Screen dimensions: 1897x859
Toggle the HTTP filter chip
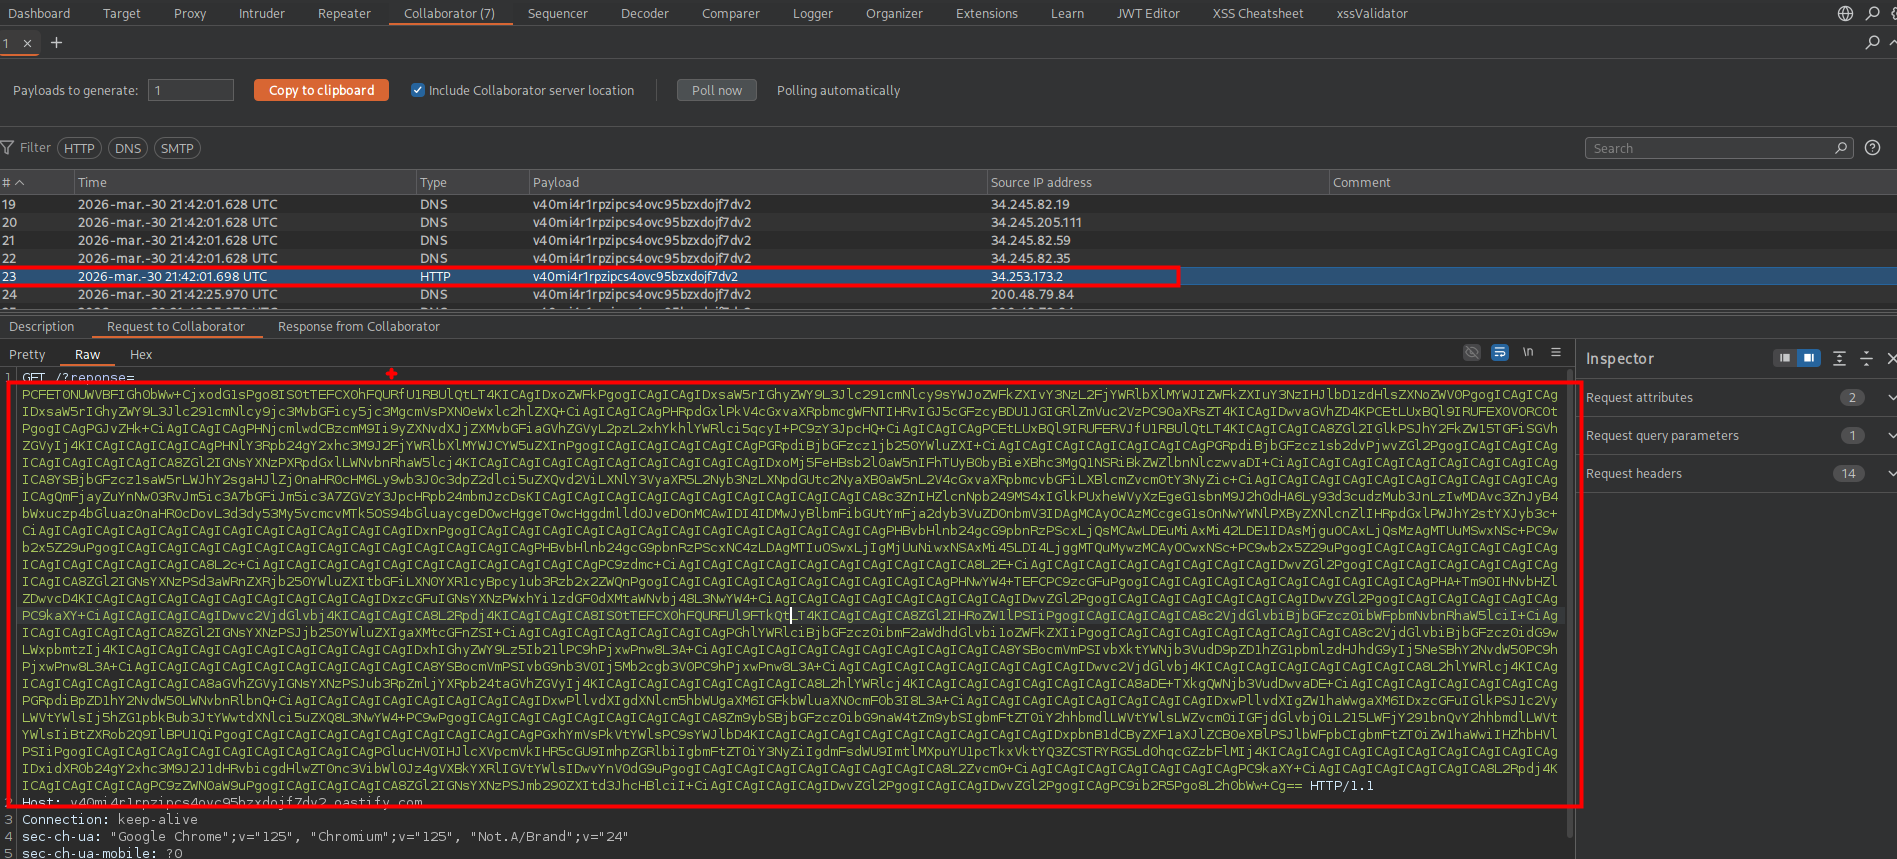pyautogui.click(x=79, y=148)
